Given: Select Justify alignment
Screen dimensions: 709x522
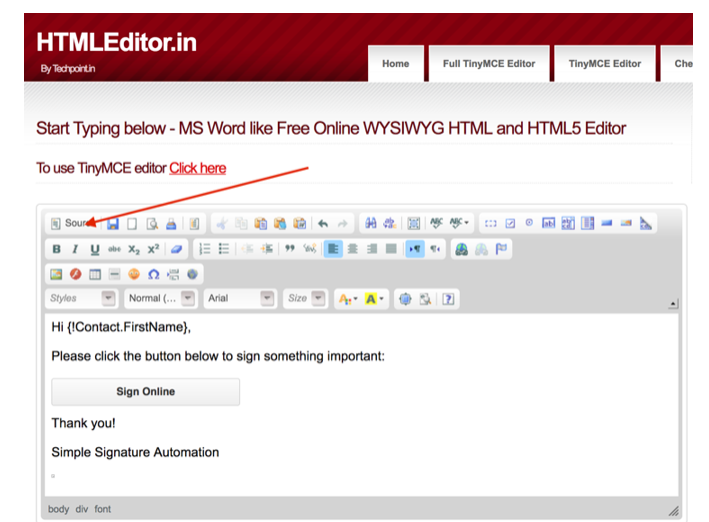Looking at the screenshot, I should 392,249.
